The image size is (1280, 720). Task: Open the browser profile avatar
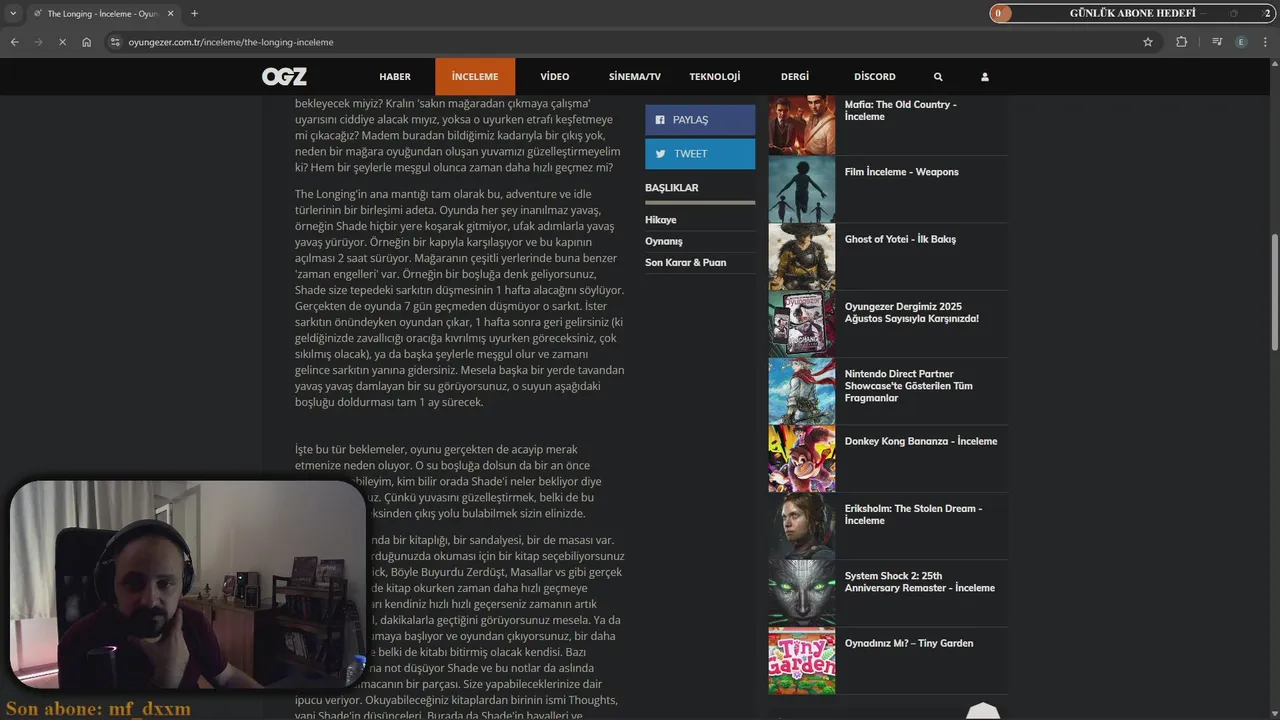[x=1241, y=42]
